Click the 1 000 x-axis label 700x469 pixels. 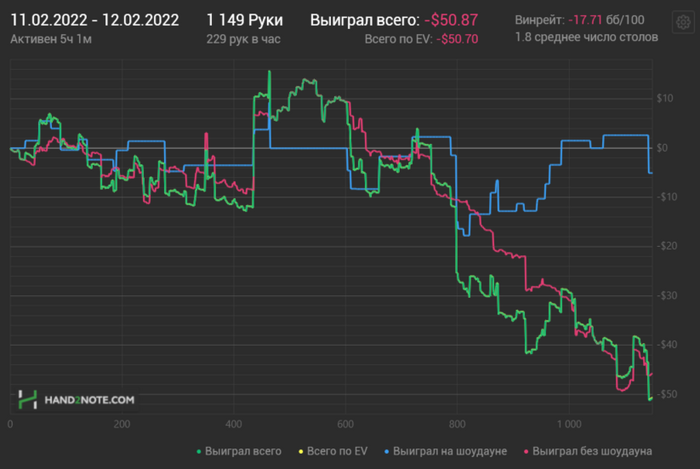(x=569, y=424)
